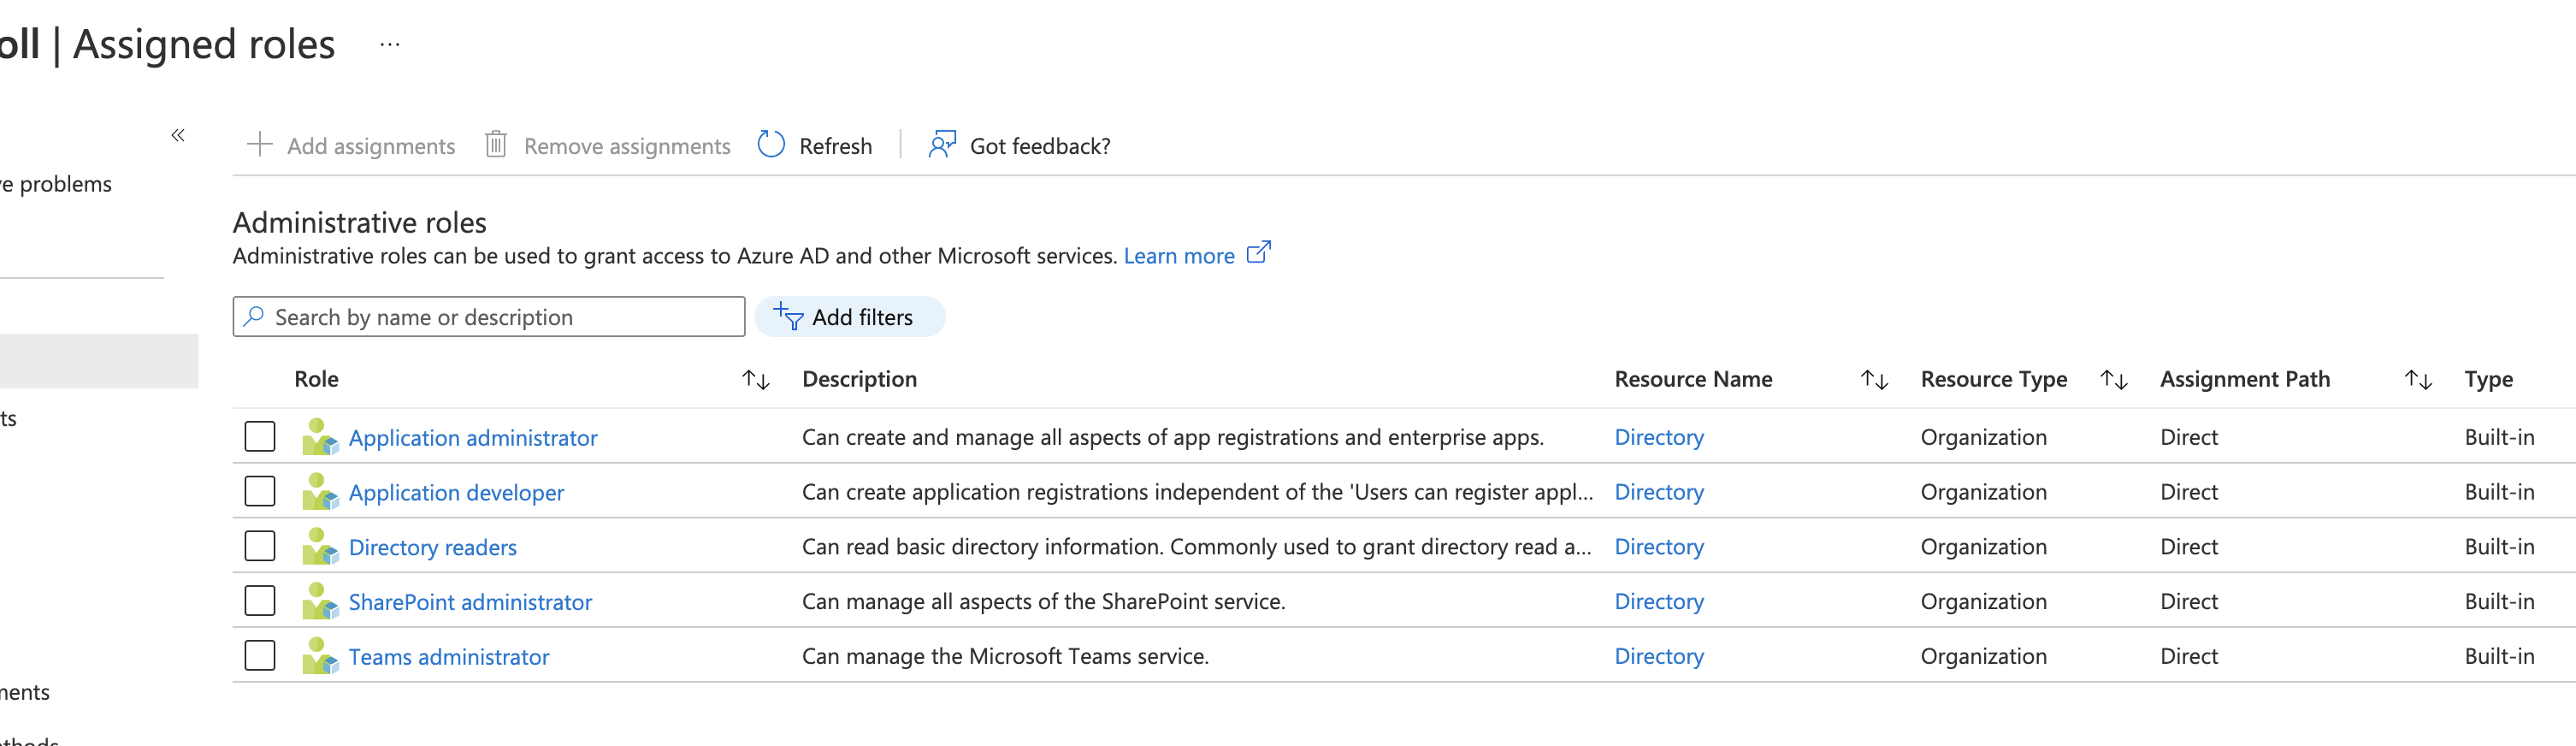
Task: Follow the Learn more link
Action: tap(1179, 256)
